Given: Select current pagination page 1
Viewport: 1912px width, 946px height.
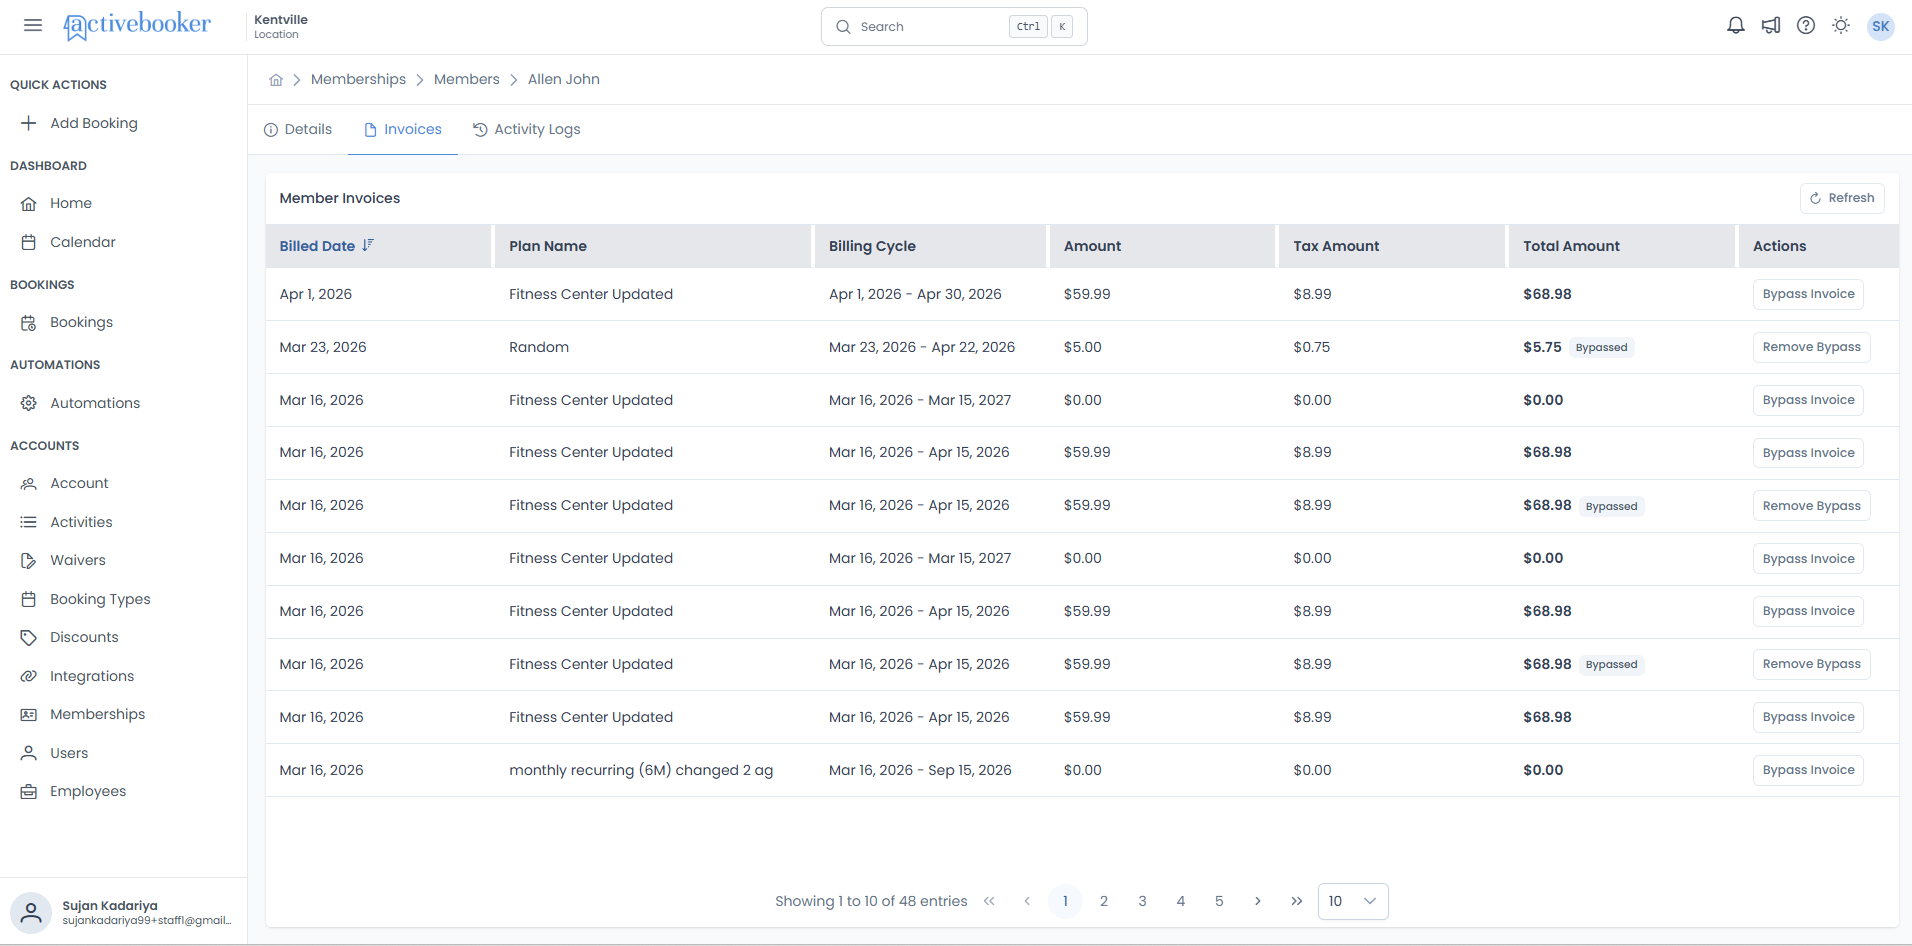Looking at the screenshot, I should point(1065,901).
